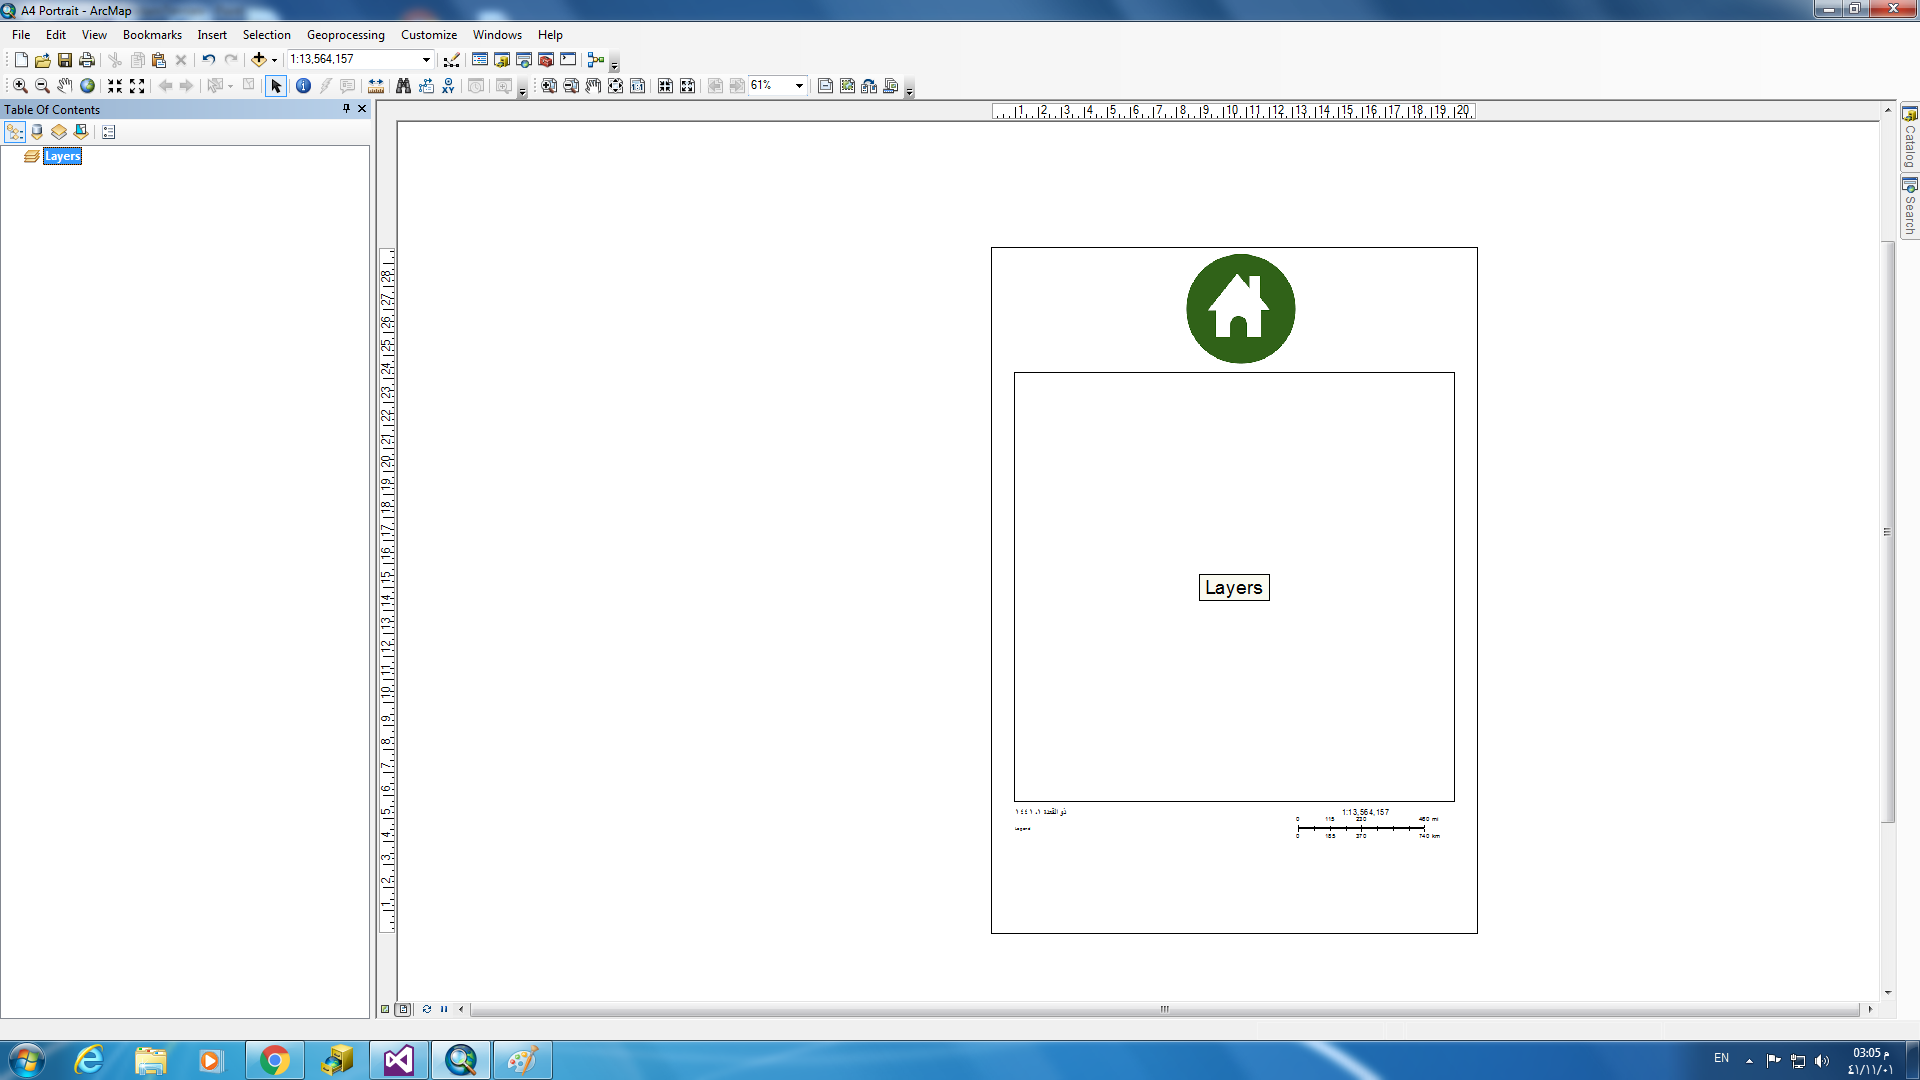The width and height of the screenshot is (1920, 1080).
Task: Print the layout using printer icon
Action: coord(86,60)
